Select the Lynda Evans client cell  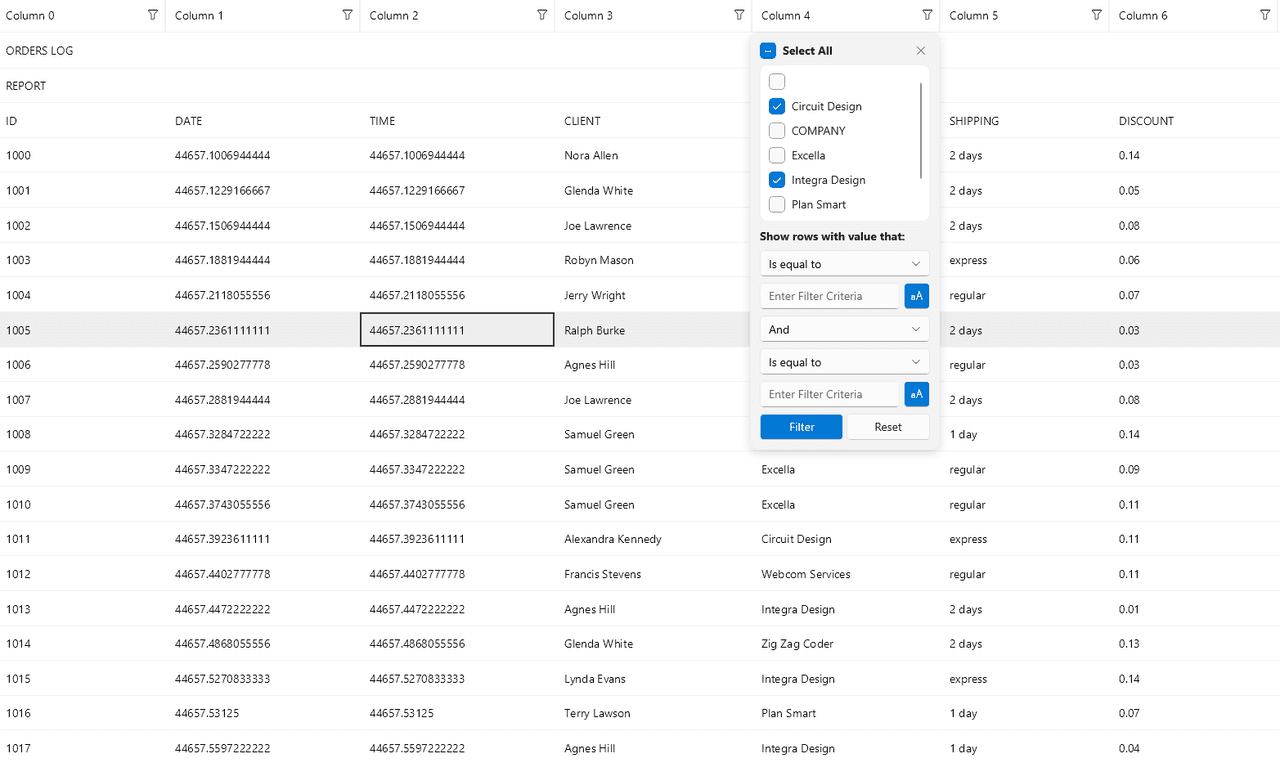click(653, 679)
